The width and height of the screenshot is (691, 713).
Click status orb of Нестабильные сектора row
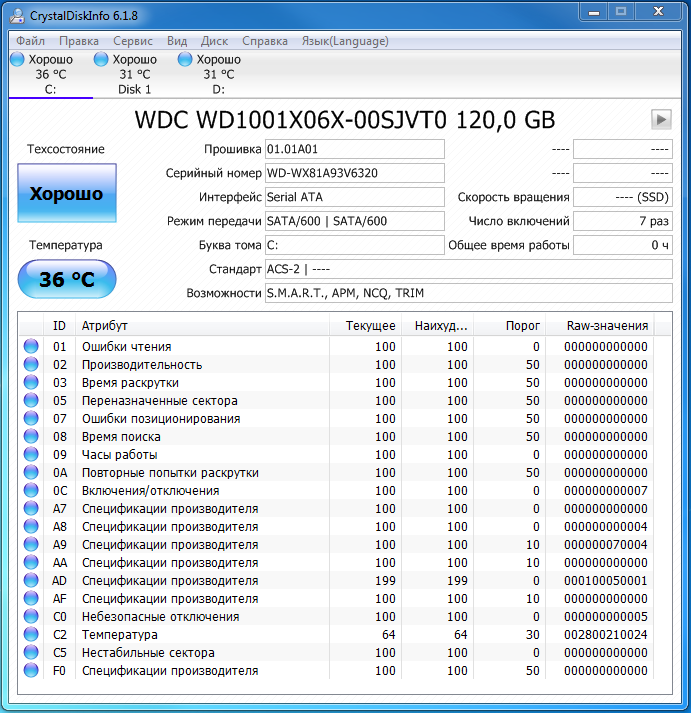click(x=31, y=653)
